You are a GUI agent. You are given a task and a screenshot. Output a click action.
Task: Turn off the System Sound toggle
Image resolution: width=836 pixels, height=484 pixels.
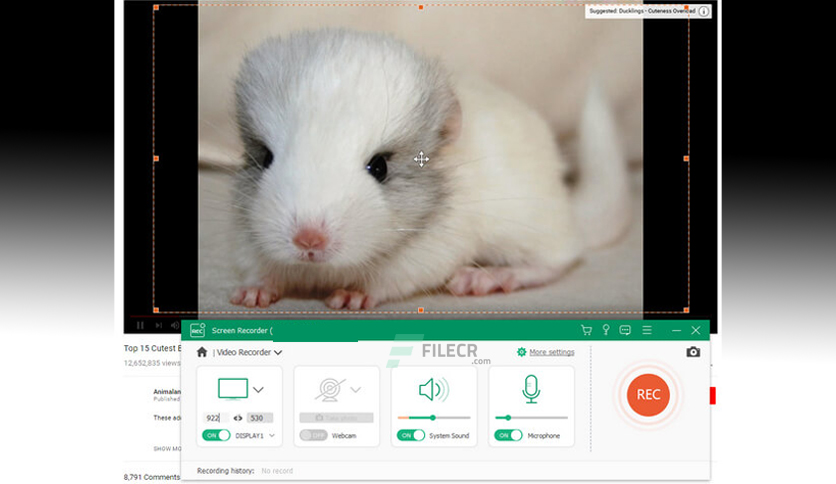411,435
